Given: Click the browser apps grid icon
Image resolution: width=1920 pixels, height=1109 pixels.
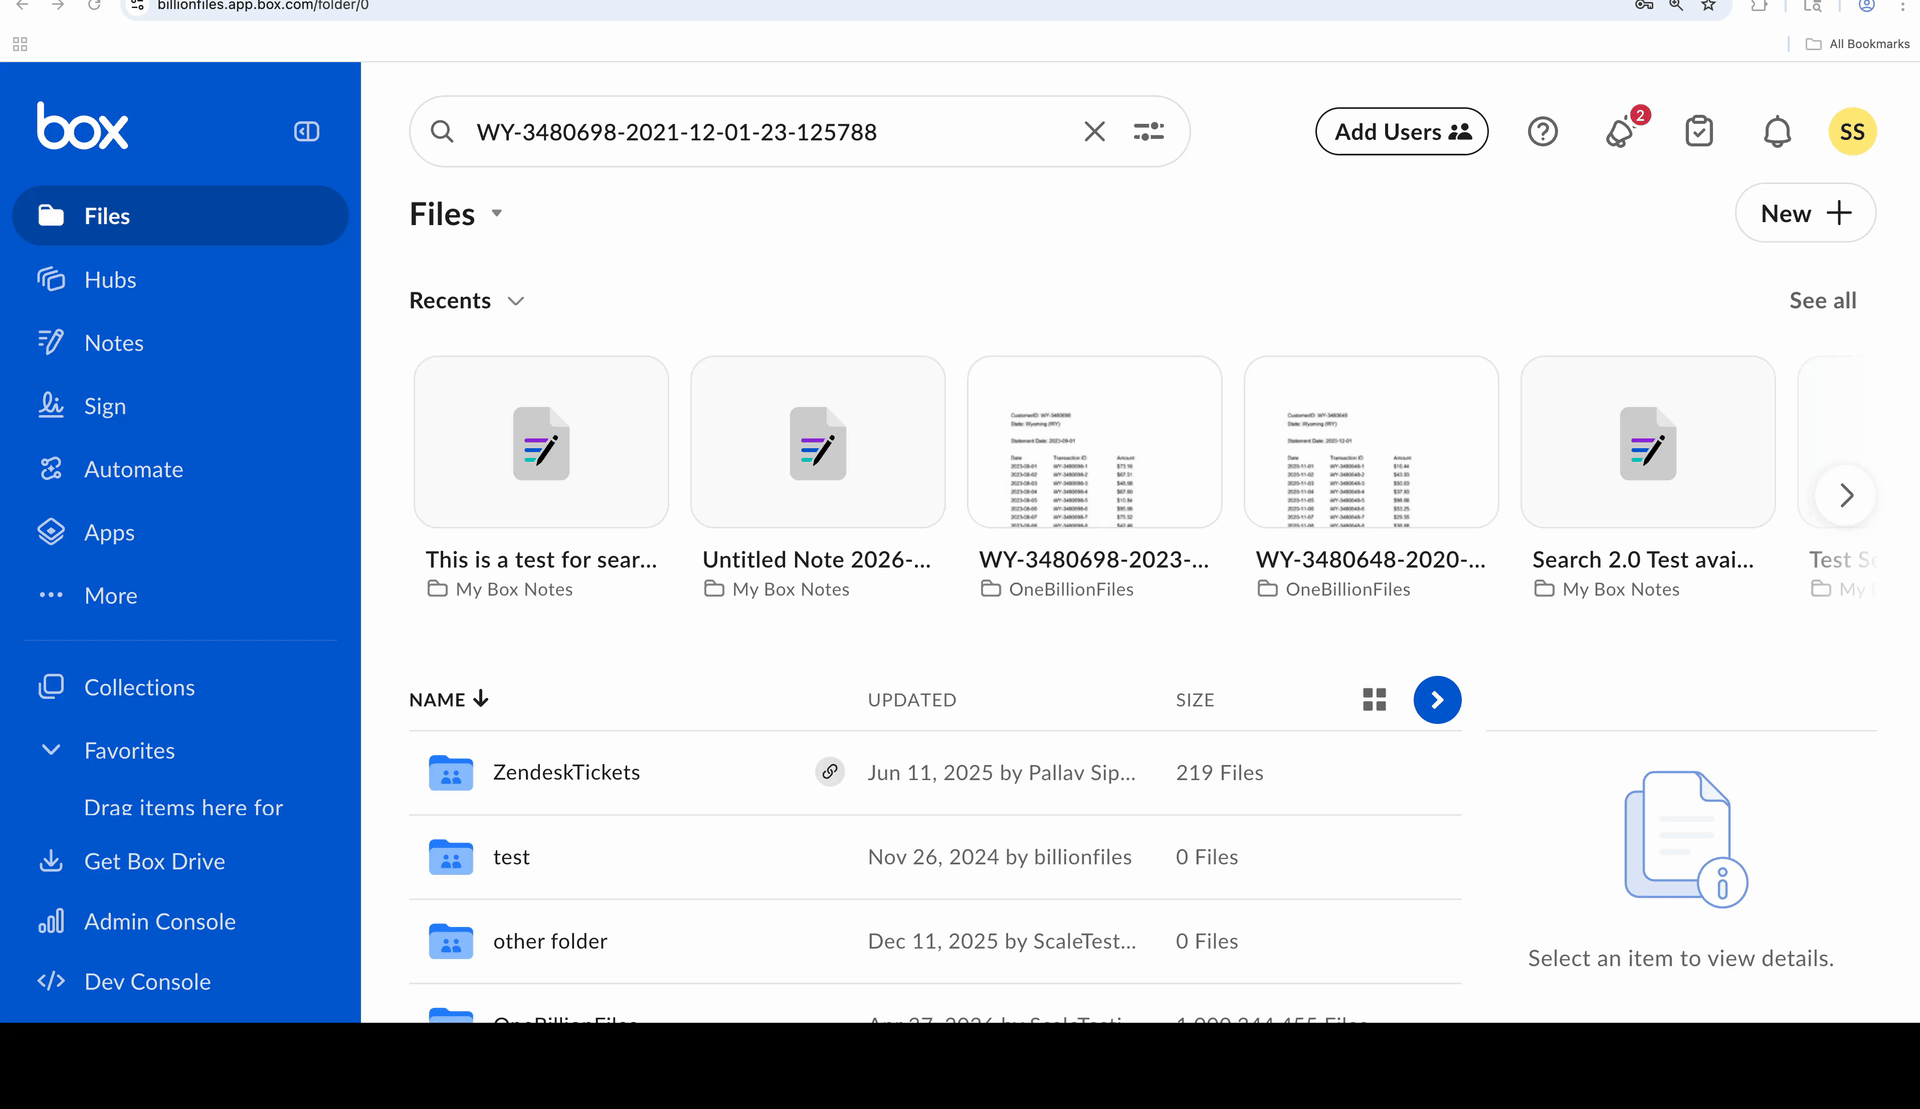Looking at the screenshot, I should tap(20, 44).
